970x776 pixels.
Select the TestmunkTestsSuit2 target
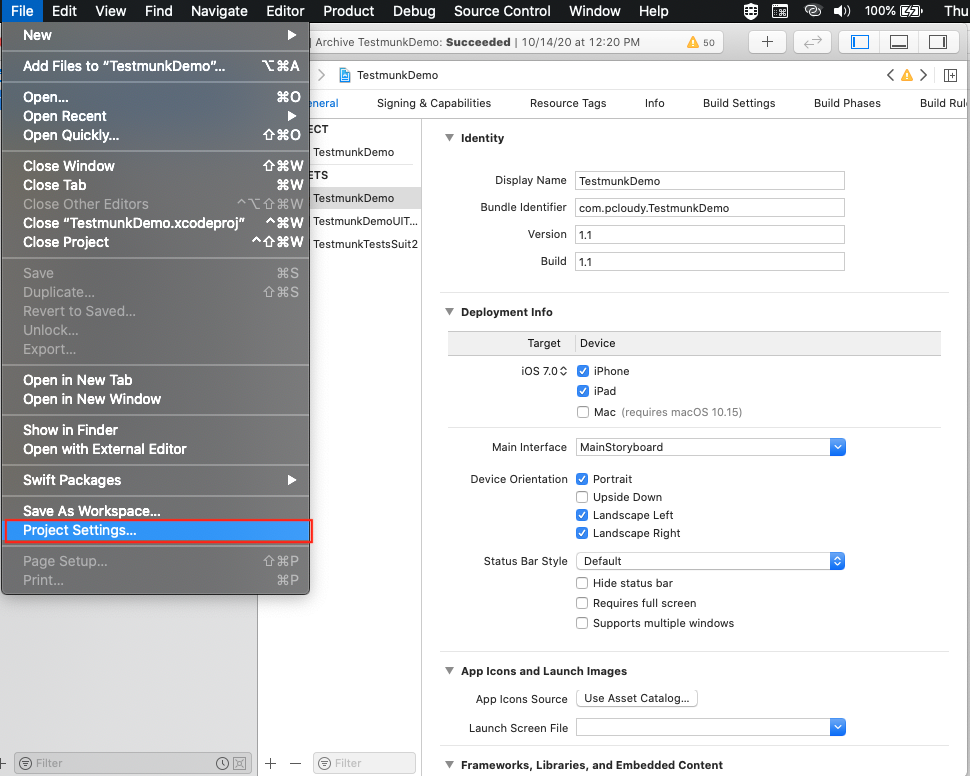point(365,244)
